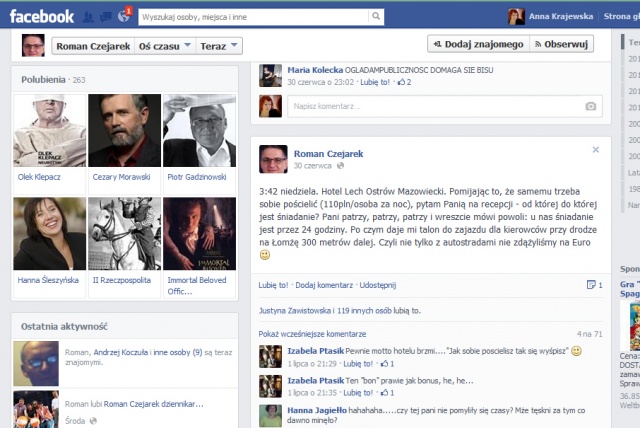This screenshot has height=428, width=640.
Task: Hide Roman Czejarek's hotel post with X
Action: point(595,149)
